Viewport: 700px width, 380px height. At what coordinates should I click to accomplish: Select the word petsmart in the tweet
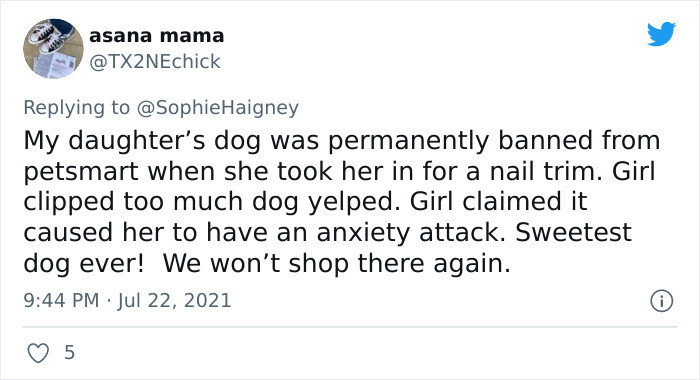(x=81, y=172)
